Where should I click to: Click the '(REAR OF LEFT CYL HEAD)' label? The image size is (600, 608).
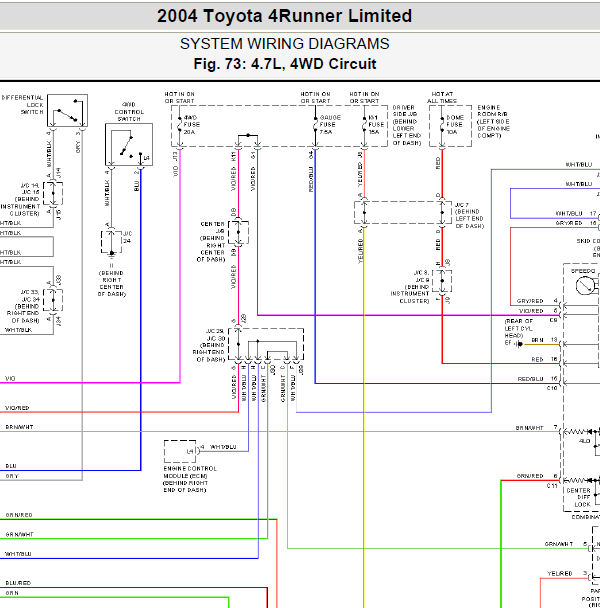pos(519,328)
